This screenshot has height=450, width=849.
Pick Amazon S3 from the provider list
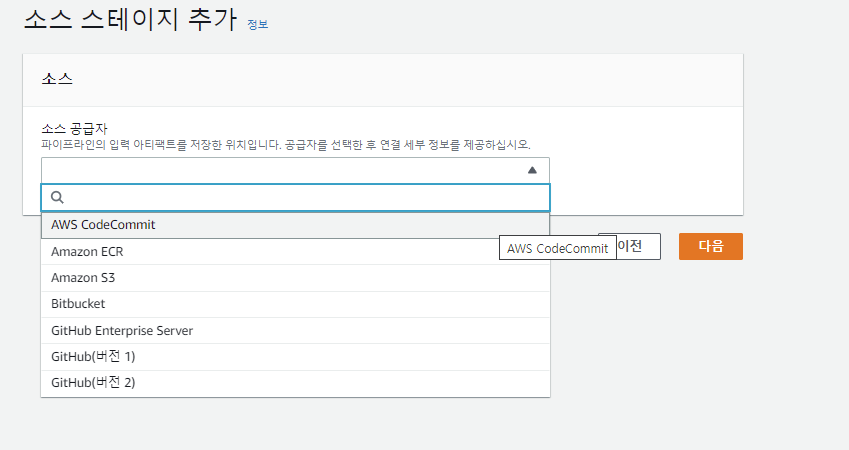tap(296, 278)
